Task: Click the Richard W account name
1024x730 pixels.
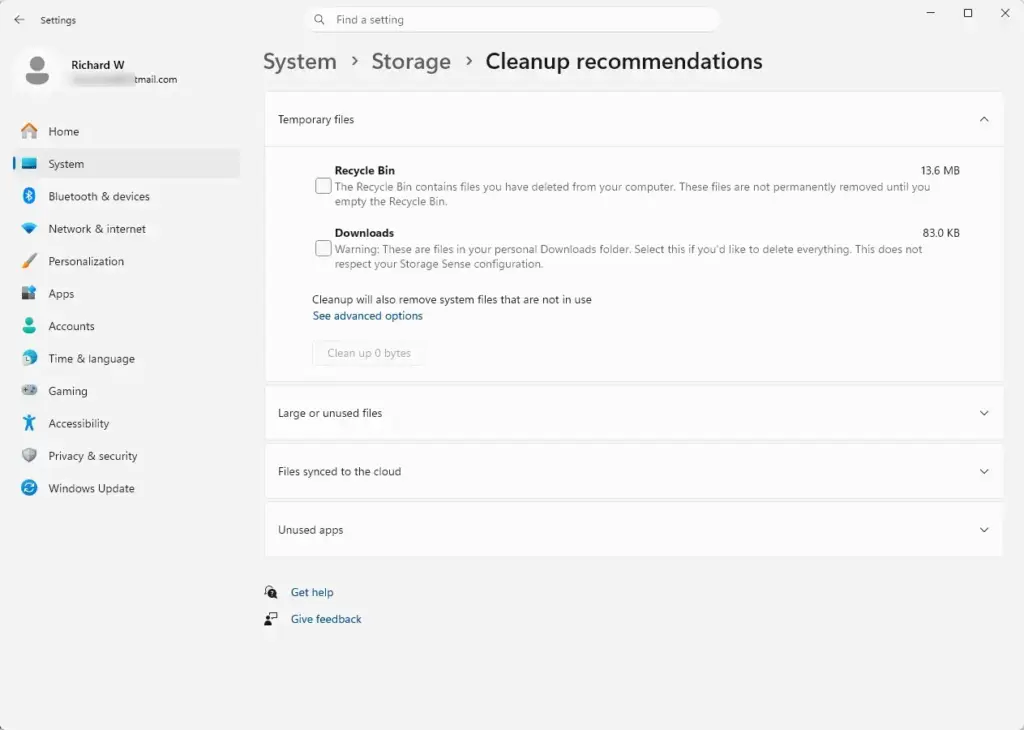Action: pos(98,65)
